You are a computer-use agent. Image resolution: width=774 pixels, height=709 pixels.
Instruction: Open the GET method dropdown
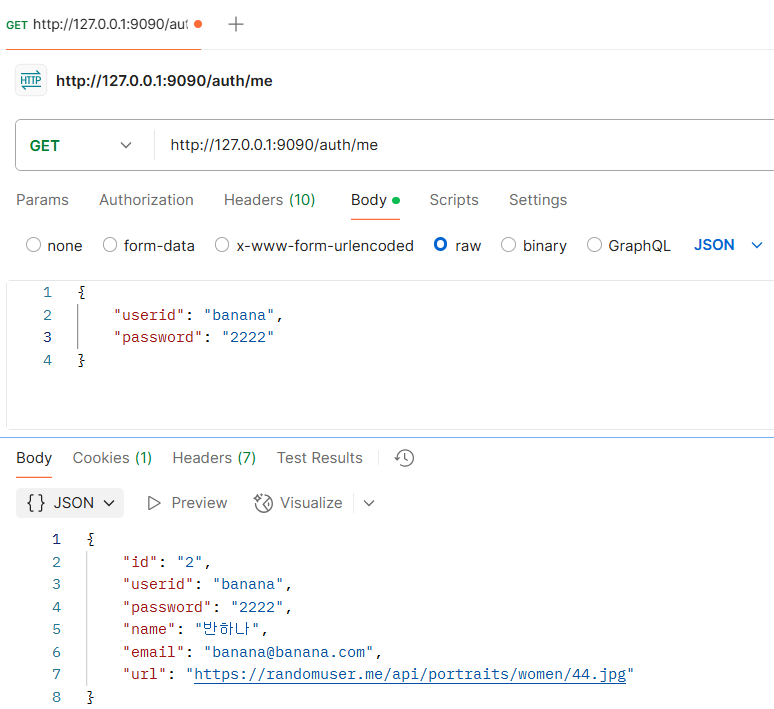coord(82,145)
